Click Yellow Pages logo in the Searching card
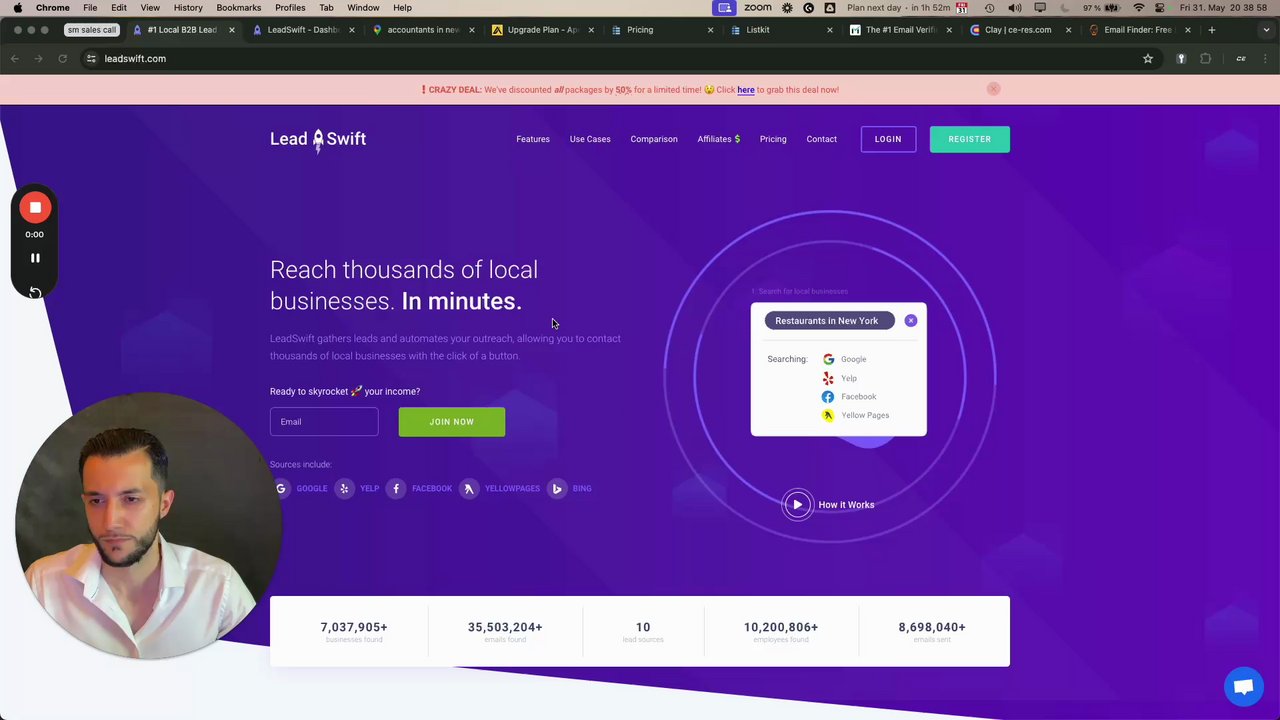The width and height of the screenshot is (1280, 720). (x=828, y=415)
